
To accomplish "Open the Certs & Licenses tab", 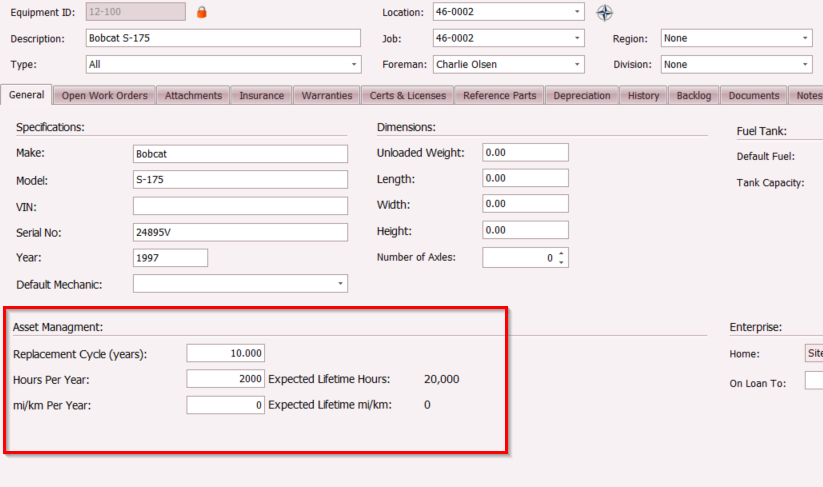I will click(x=406, y=96).
